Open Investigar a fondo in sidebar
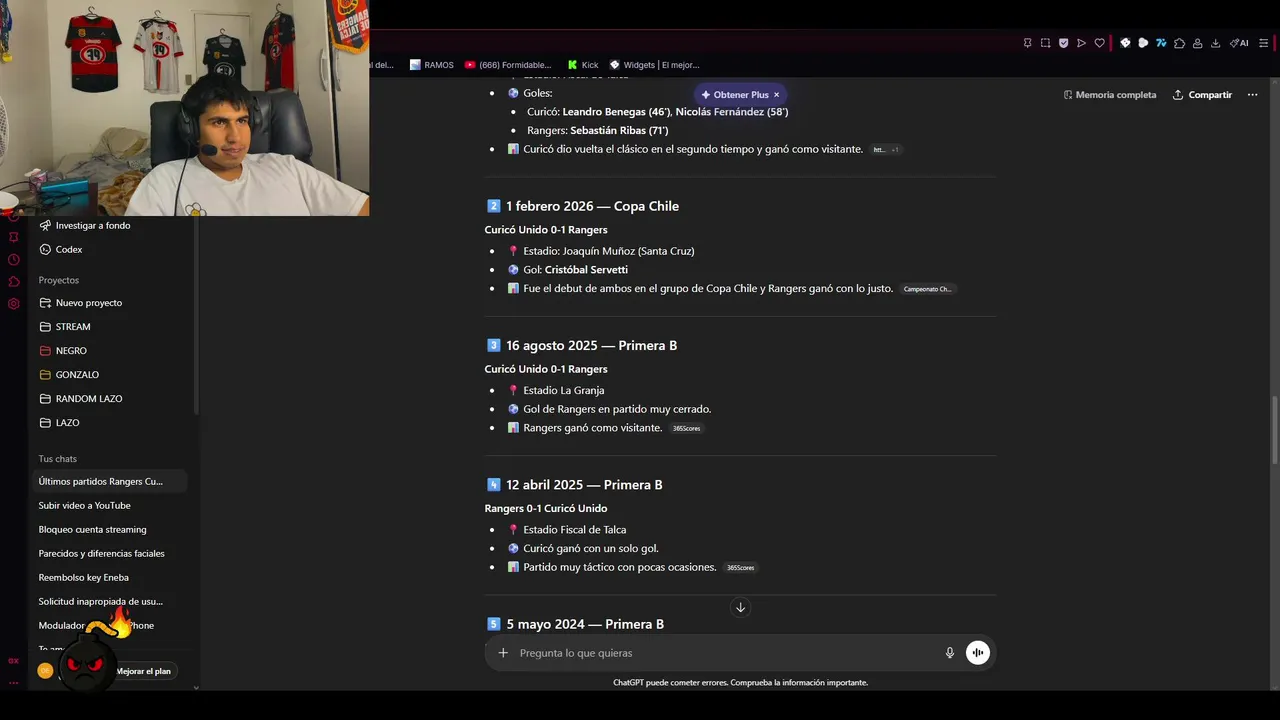 pyautogui.click(x=85, y=226)
